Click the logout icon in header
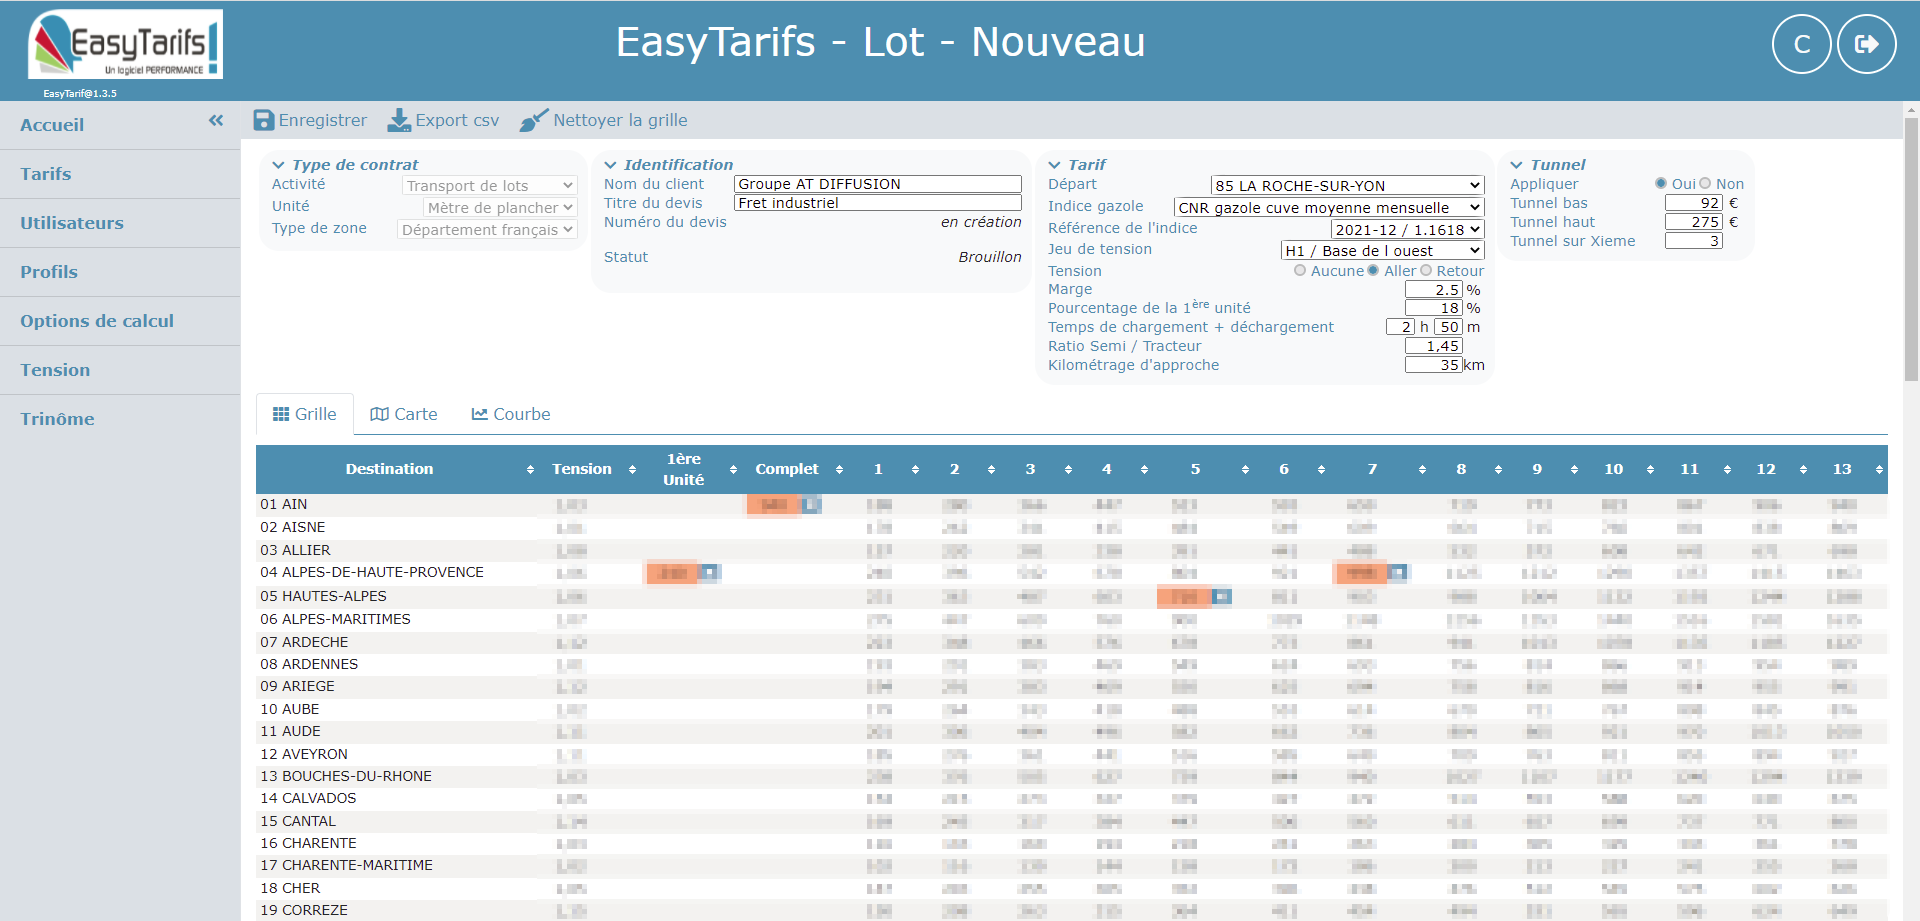1920x921 pixels. click(1866, 44)
